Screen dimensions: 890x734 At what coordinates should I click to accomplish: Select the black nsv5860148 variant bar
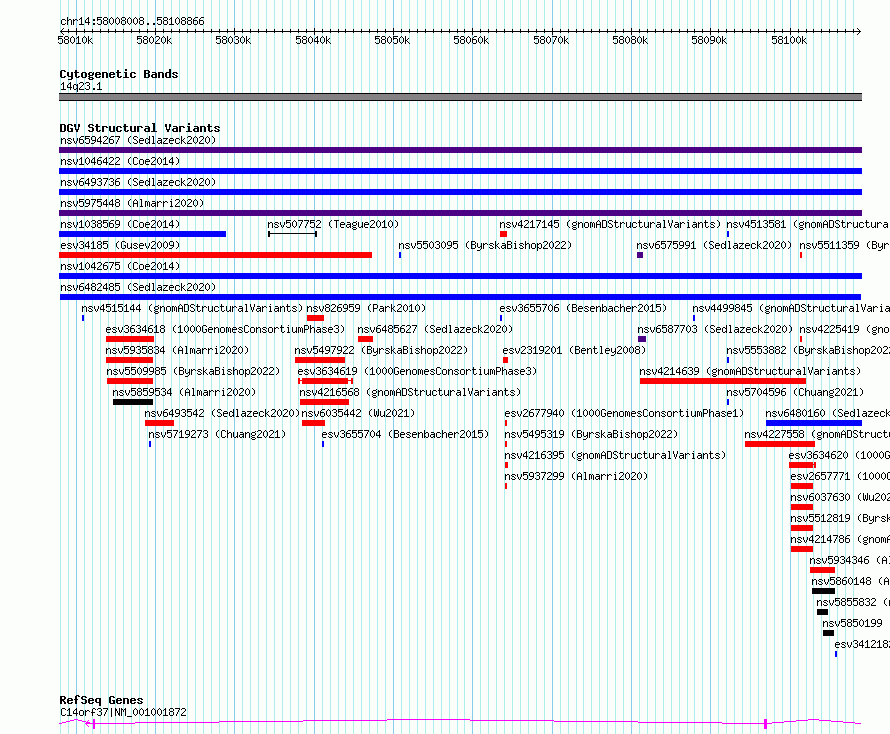[x=824, y=591]
